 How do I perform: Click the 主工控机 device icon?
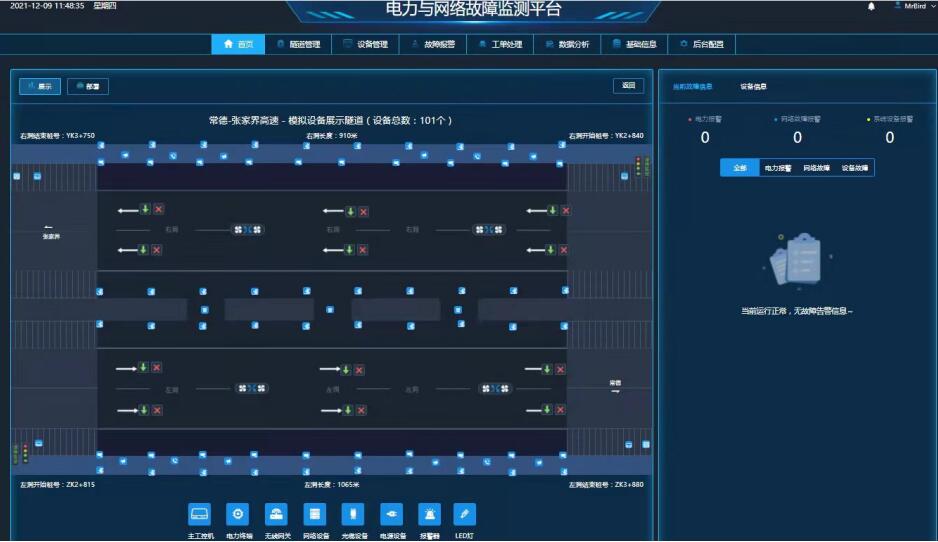pyautogui.click(x=200, y=514)
